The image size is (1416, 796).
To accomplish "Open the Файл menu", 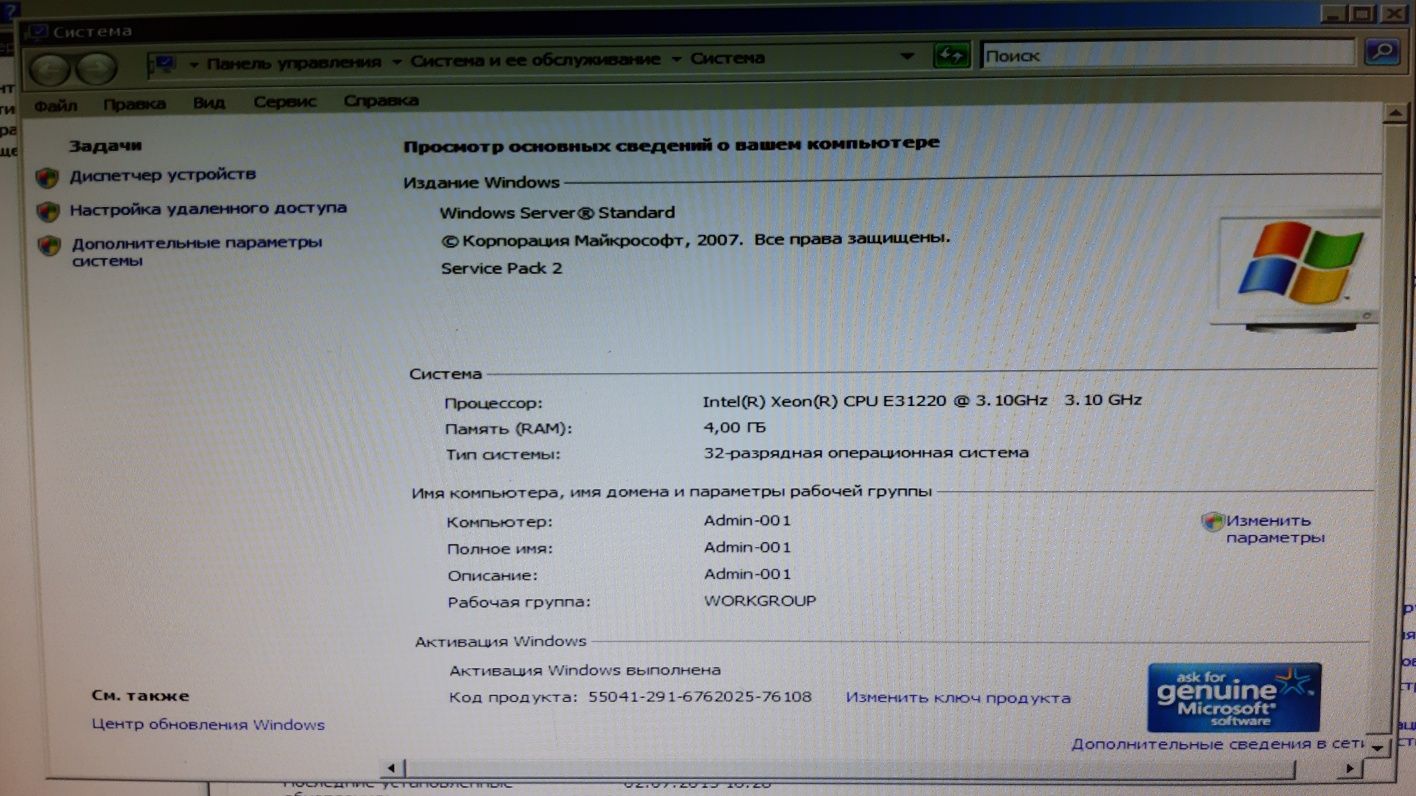I will click(55, 105).
